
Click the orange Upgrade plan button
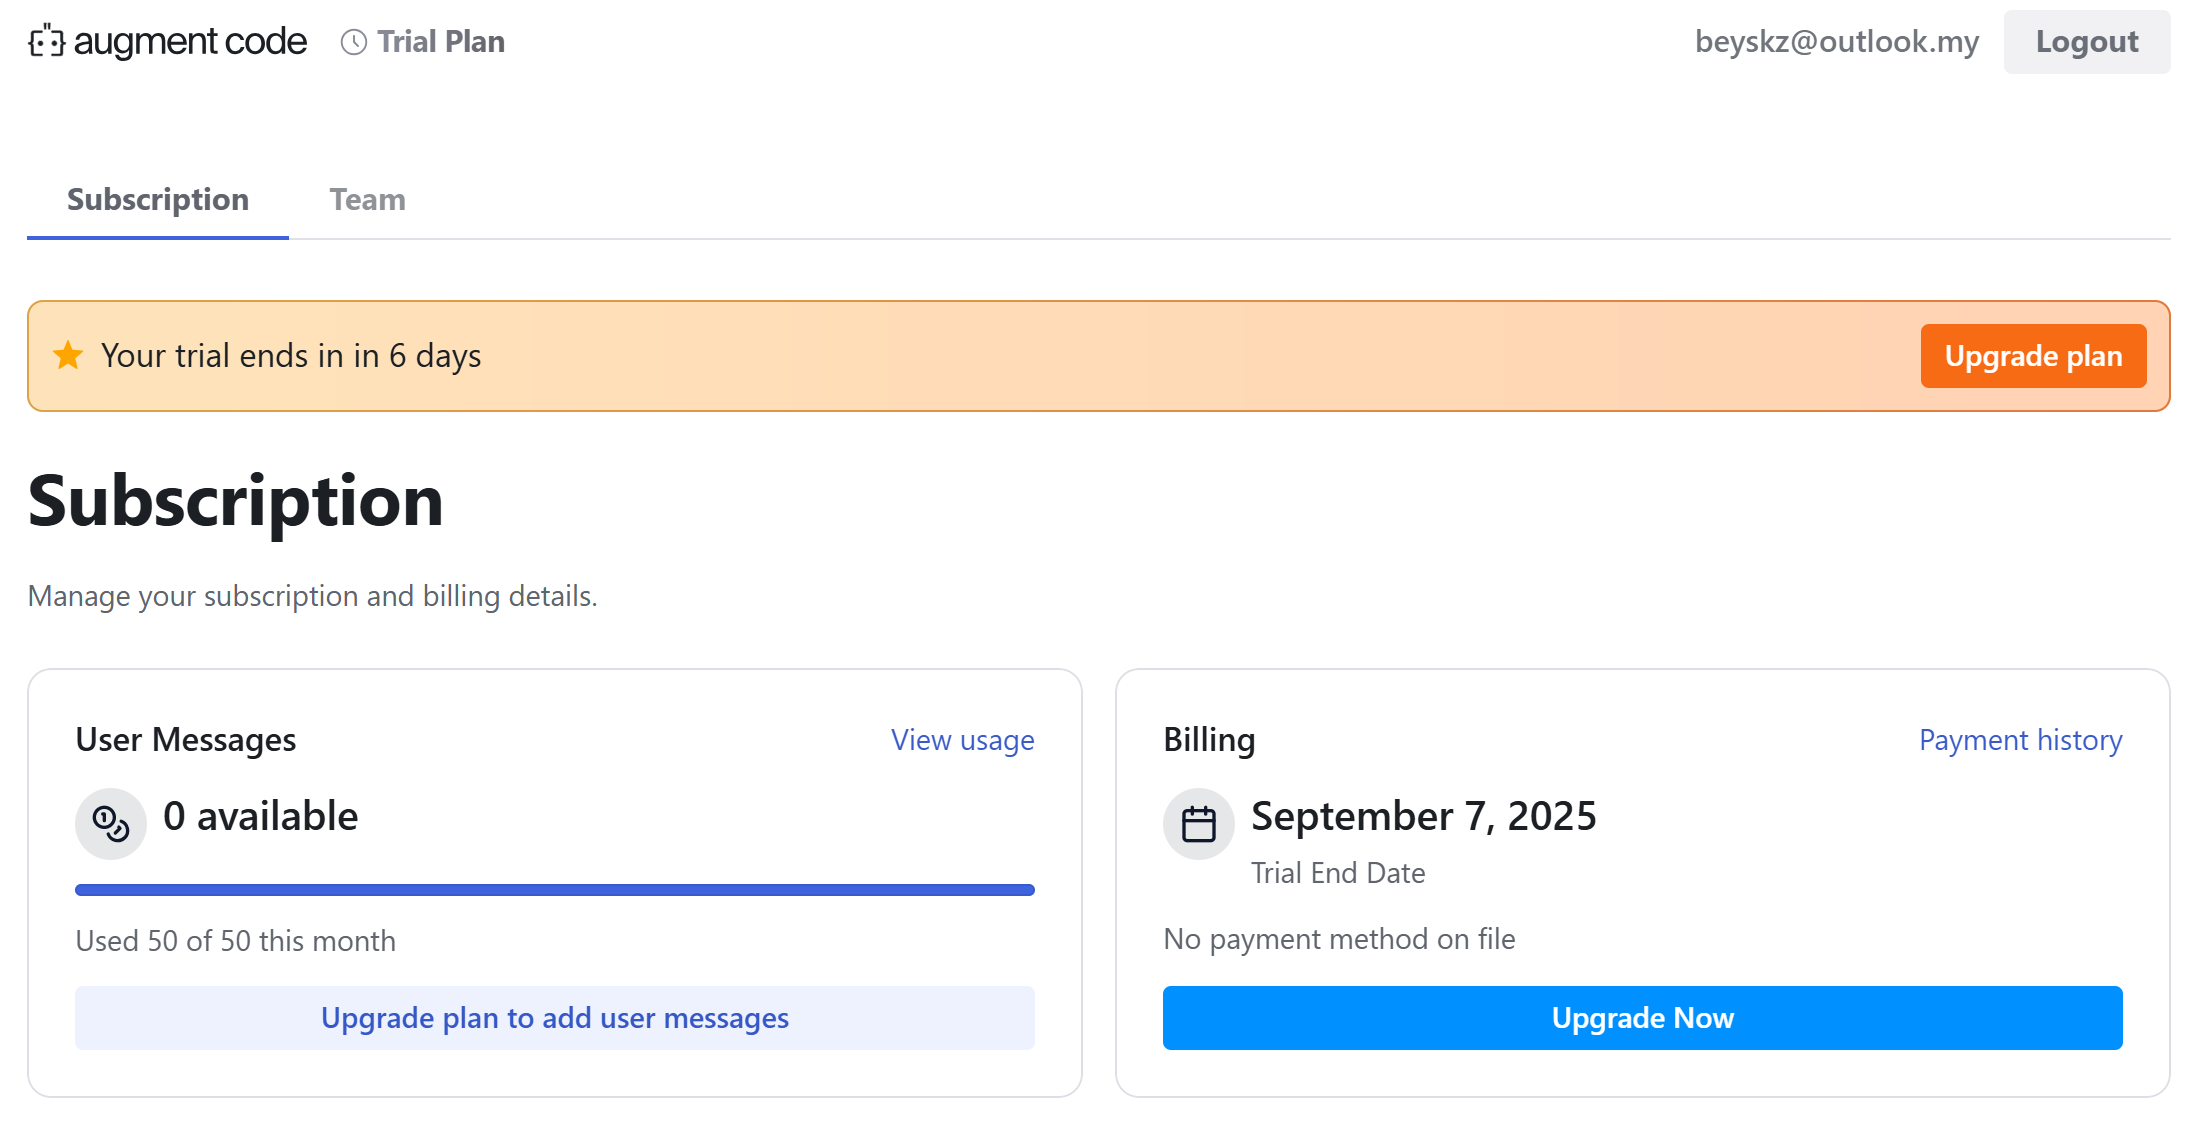pos(2032,356)
